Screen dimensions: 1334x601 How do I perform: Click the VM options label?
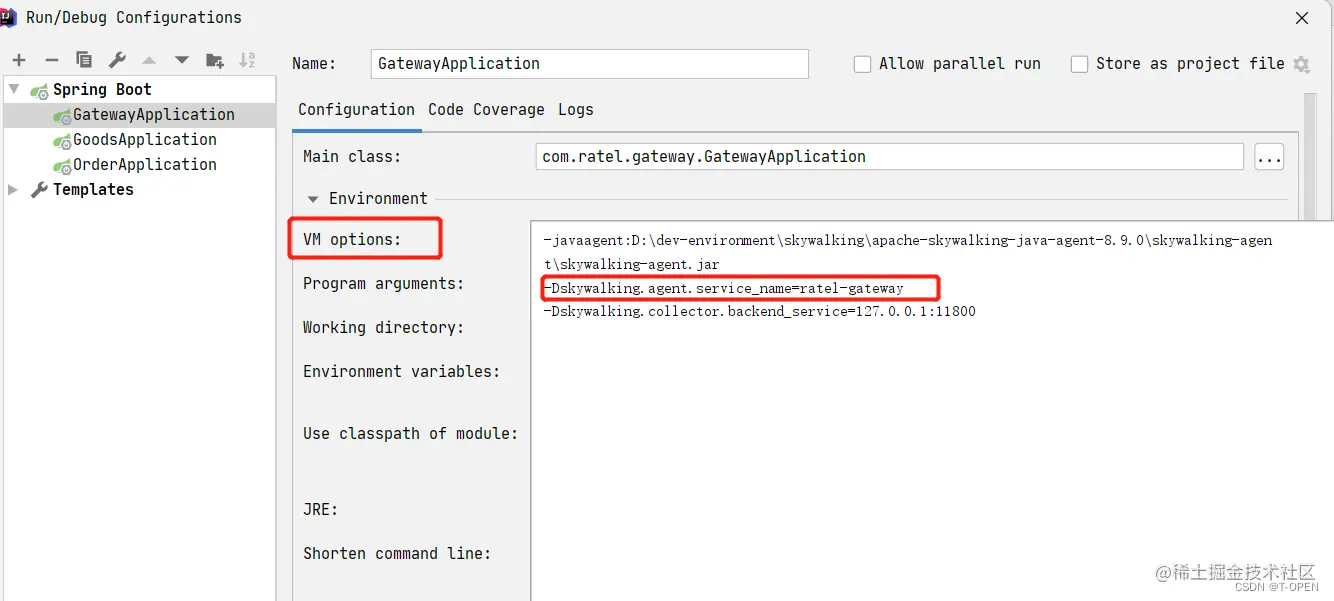(352, 240)
